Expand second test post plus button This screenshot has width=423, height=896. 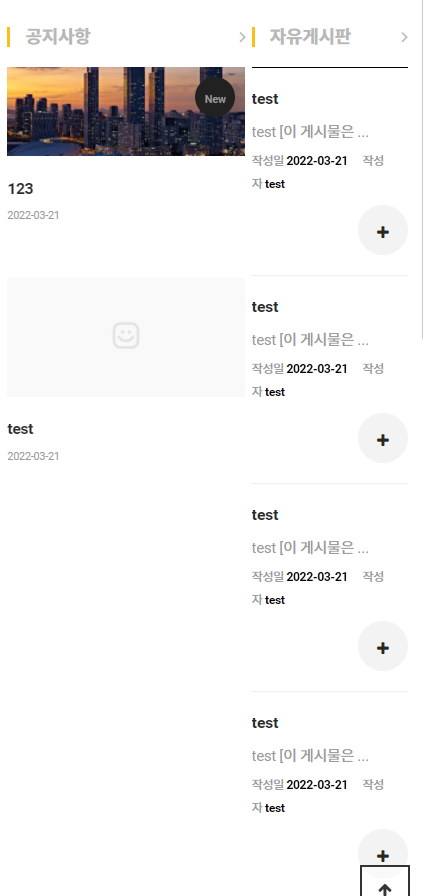[x=383, y=438]
